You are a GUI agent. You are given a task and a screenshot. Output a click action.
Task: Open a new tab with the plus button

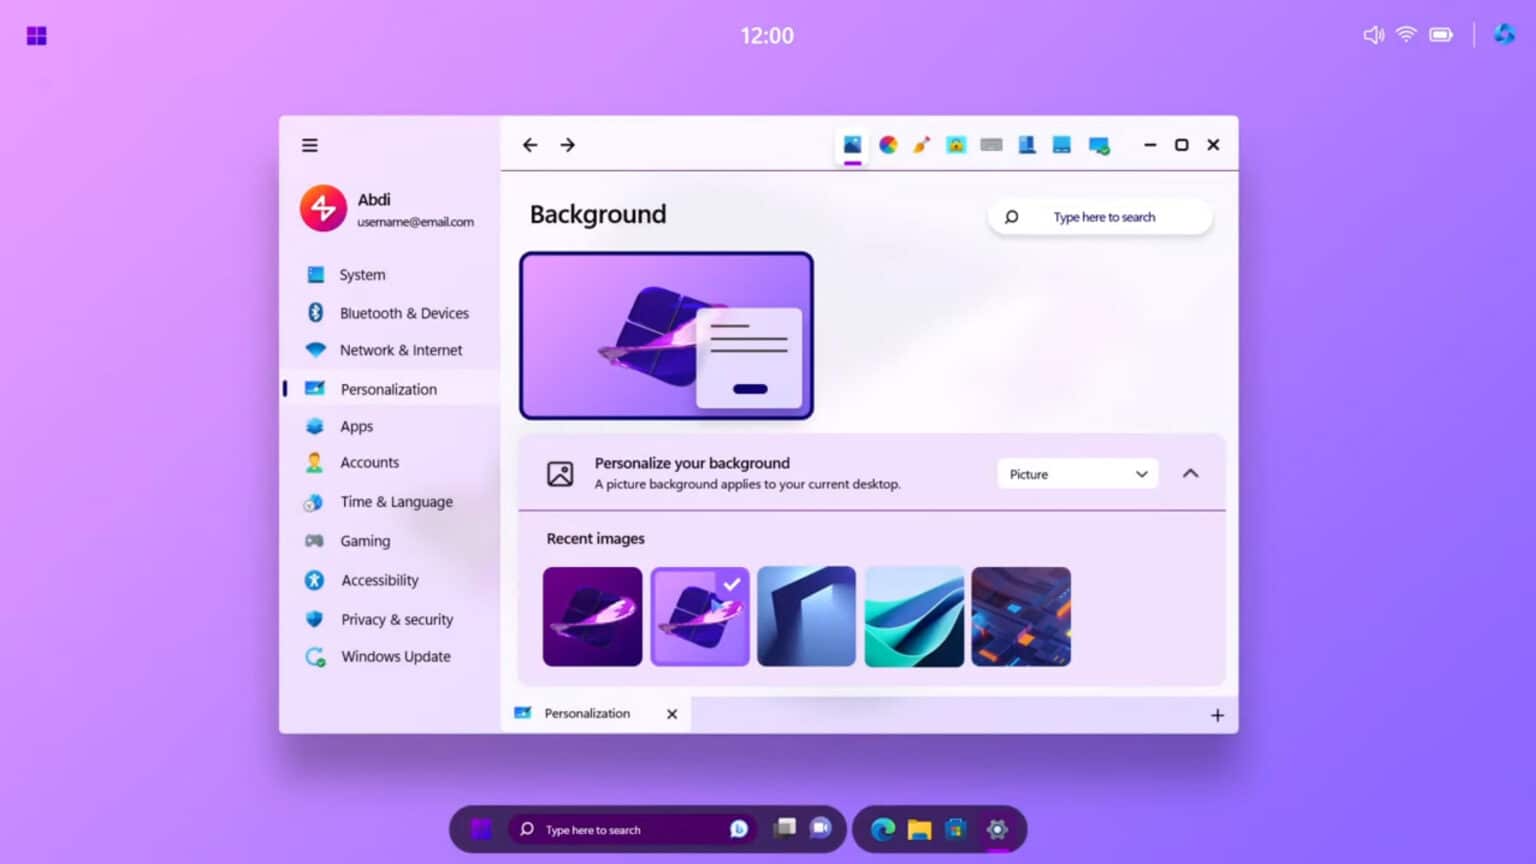coord(1217,714)
